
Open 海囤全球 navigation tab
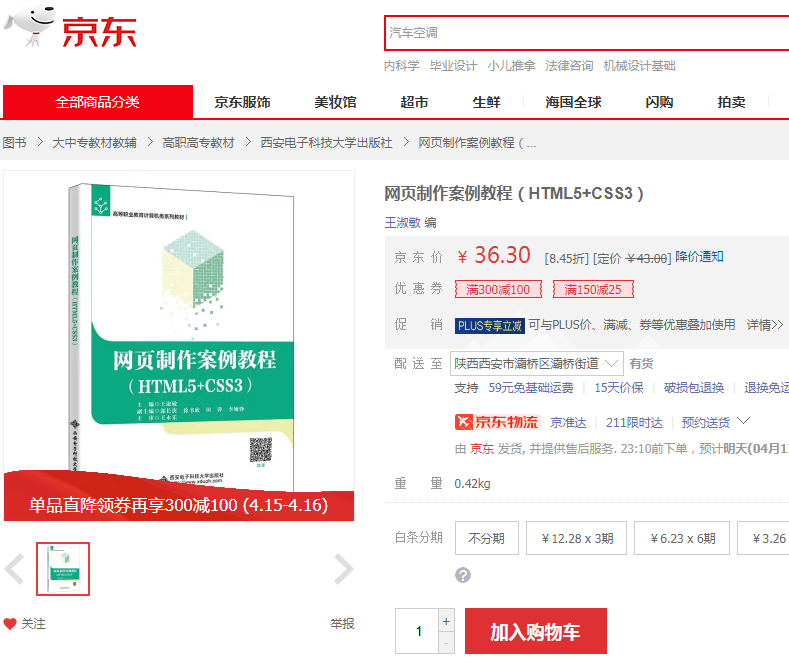coord(573,102)
